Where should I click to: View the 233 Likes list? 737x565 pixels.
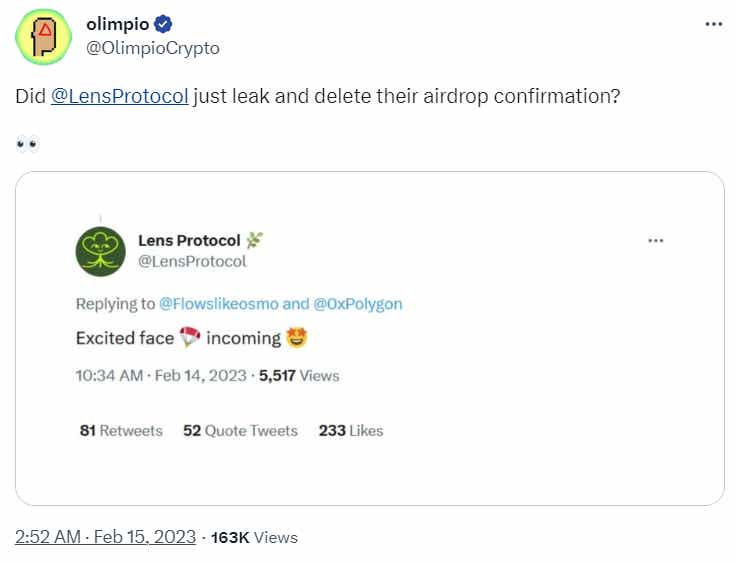[x=350, y=431]
